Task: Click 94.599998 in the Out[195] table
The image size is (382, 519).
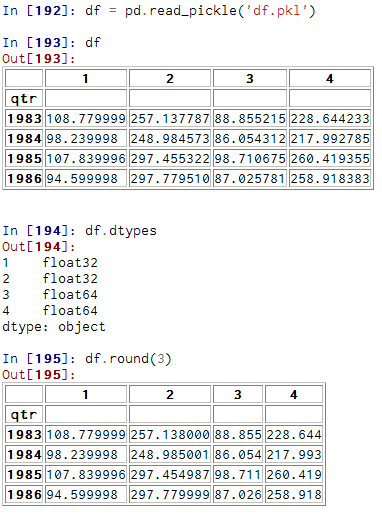Action: (86, 495)
